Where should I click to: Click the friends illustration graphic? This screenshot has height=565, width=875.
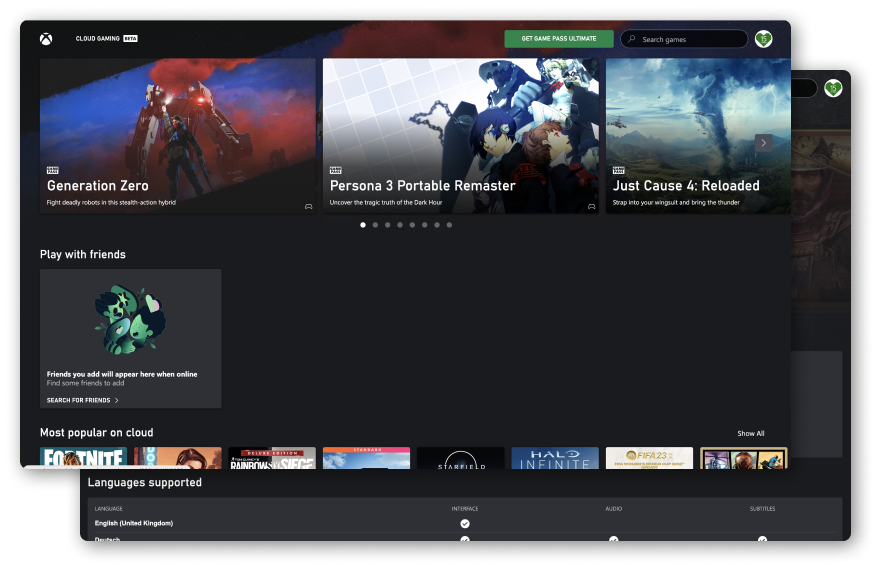(x=130, y=320)
